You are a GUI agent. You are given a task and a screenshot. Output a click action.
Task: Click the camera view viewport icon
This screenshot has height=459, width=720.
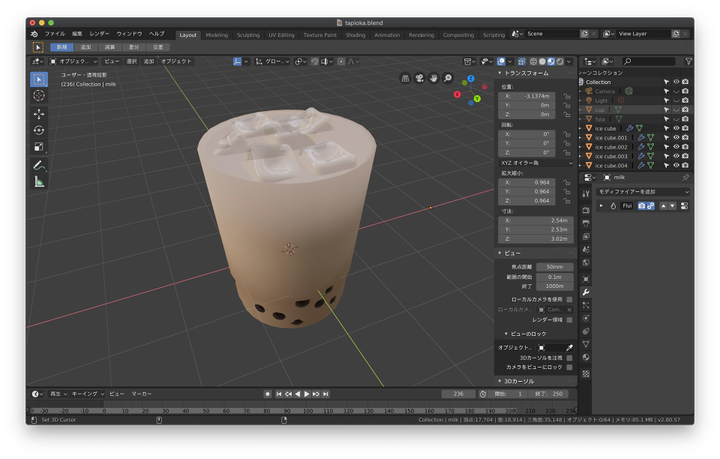419,78
